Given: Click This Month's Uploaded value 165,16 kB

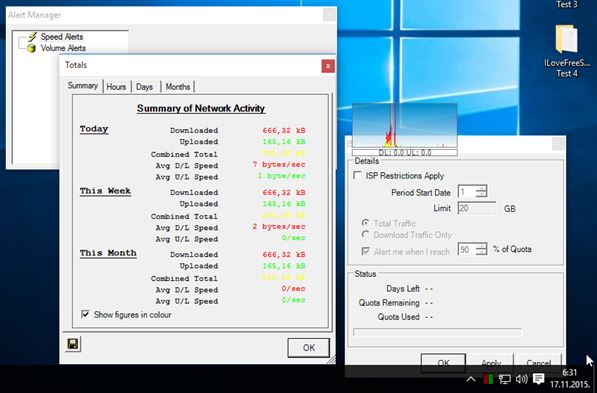Looking at the screenshot, I should coord(284,266).
